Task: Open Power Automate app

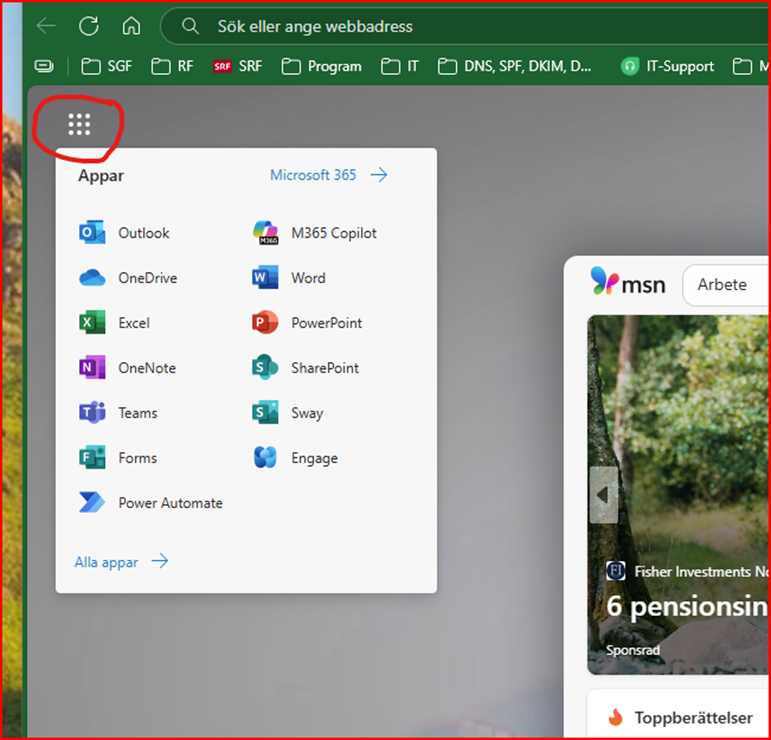Action: [151, 503]
